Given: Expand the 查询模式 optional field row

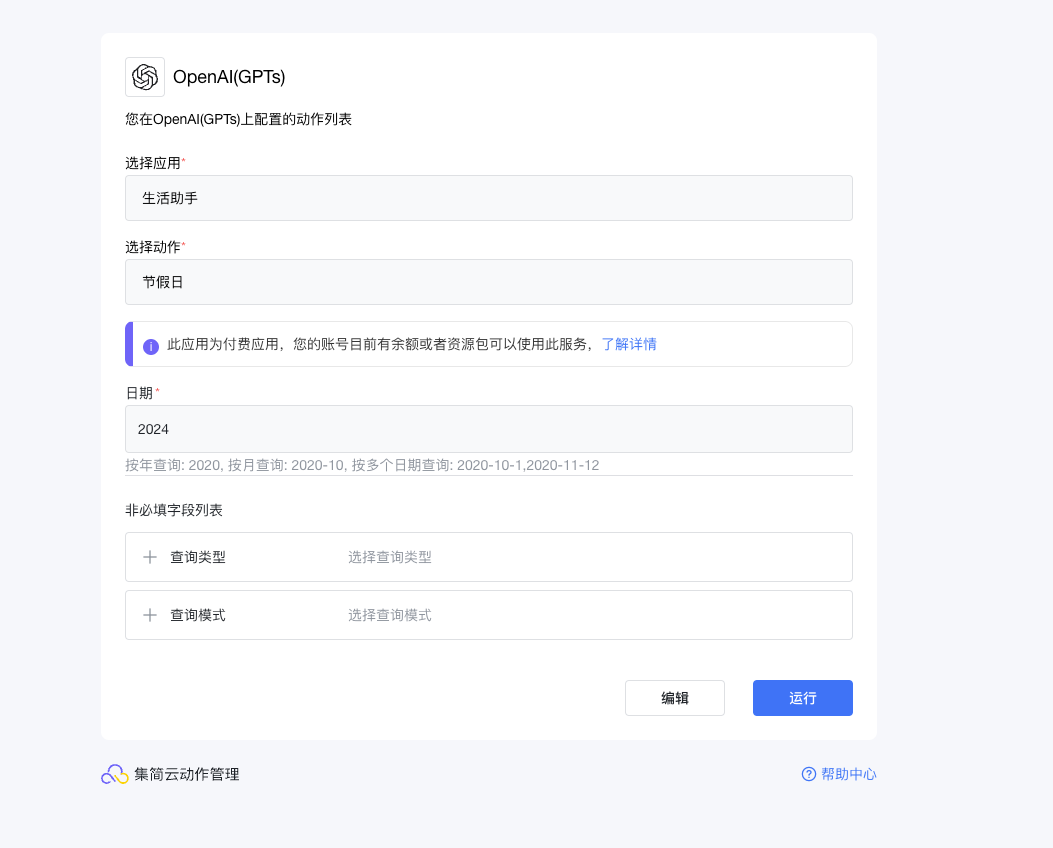Looking at the screenshot, I should (489, 615).
